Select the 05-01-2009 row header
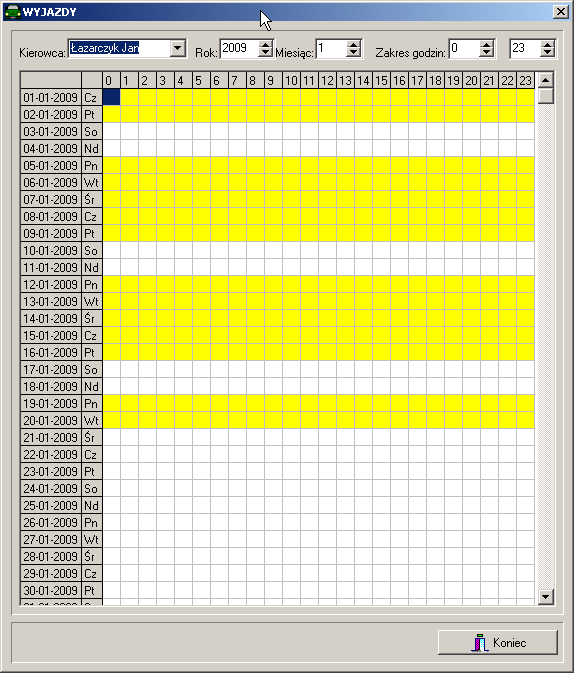This screenshot has width=574, height=673. pos(51,166)
